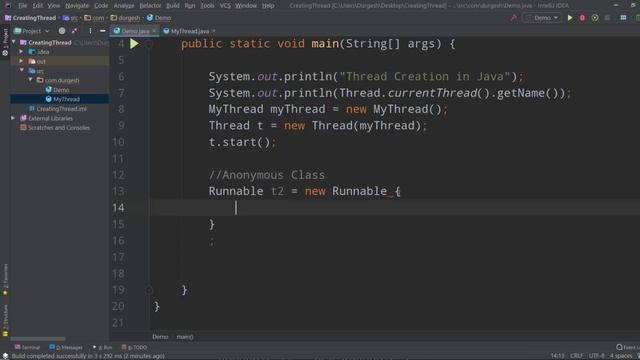Click the Project panel horizontal scrollbar
Viewport: 640px width, 360px height.
coord(38,339)
